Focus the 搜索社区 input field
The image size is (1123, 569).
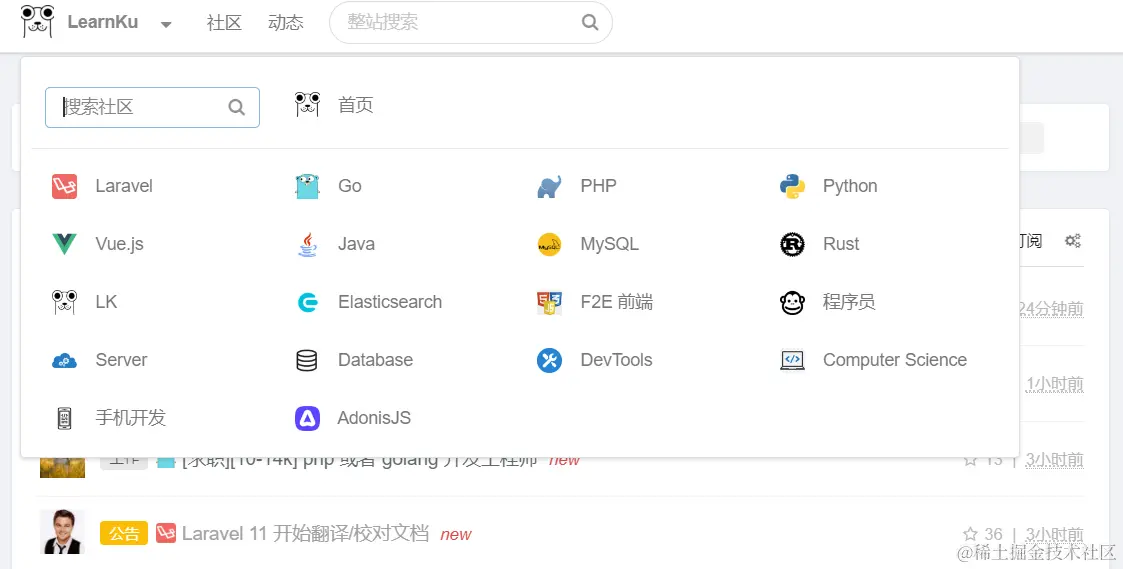(x=153, y=107)
